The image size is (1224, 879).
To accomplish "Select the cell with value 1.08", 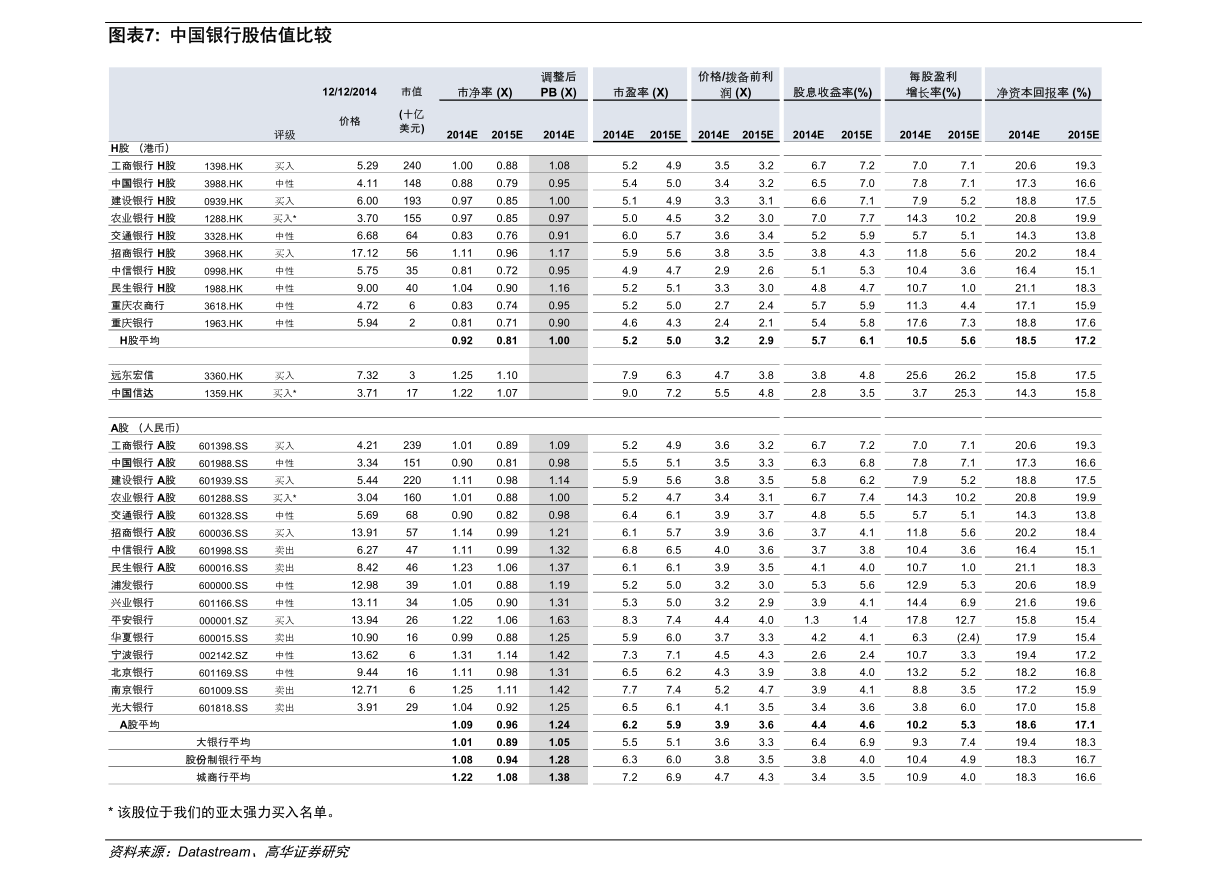I will pos(559,166).
